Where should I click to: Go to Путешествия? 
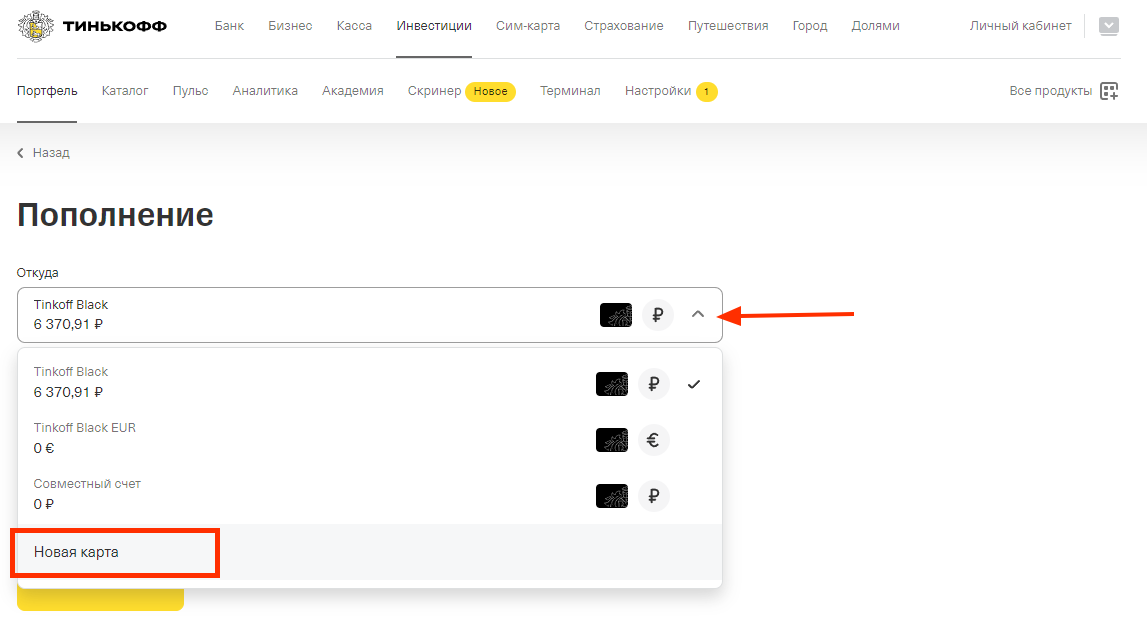[x=728, y=26]
